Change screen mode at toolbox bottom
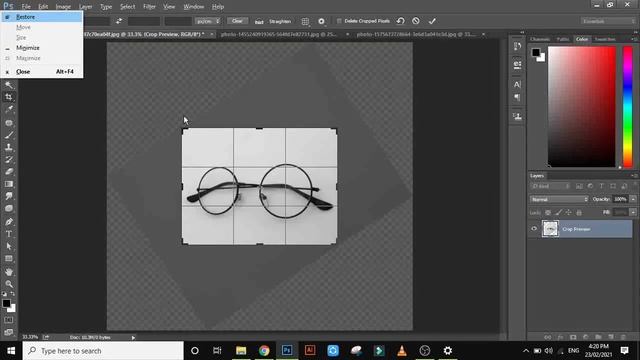The height and width of the screenshot is (360, 640). tap(9, 332)
